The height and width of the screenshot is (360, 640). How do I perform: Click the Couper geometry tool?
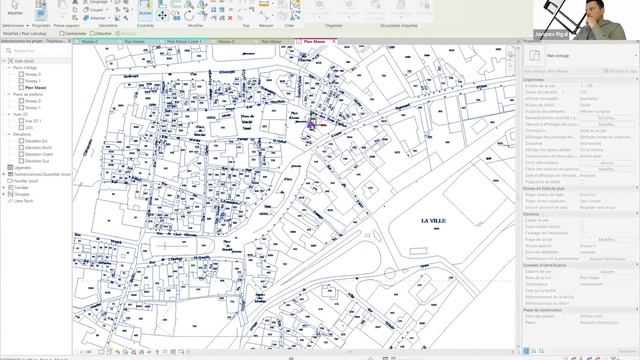tap(94, 10)
